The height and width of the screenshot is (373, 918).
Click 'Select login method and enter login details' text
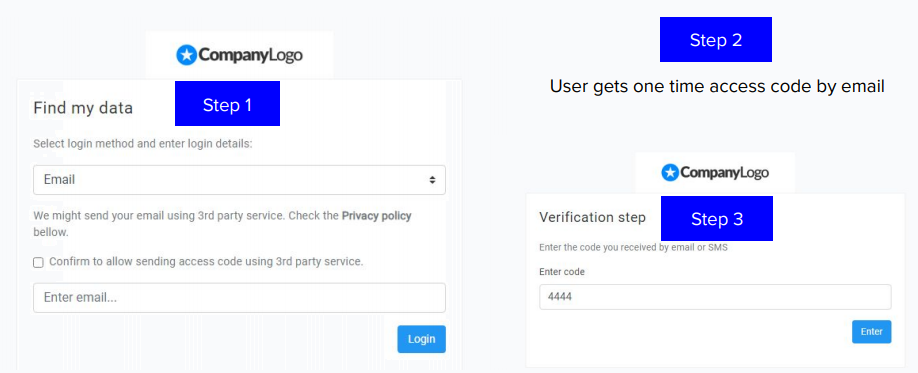(143, 143)
